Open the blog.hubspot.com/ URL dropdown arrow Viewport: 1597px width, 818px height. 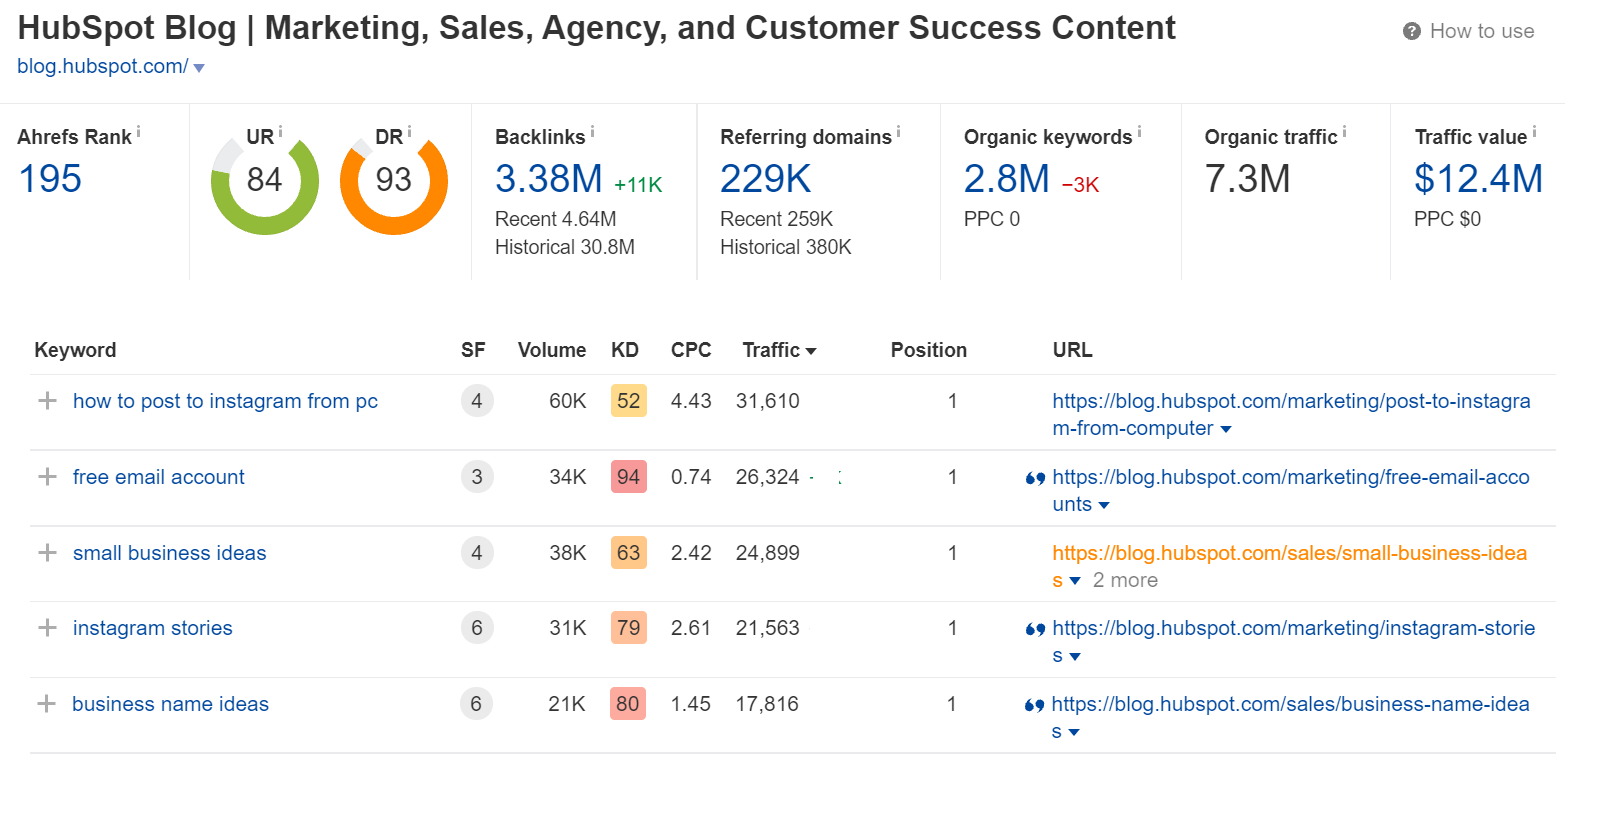[199, 68]
